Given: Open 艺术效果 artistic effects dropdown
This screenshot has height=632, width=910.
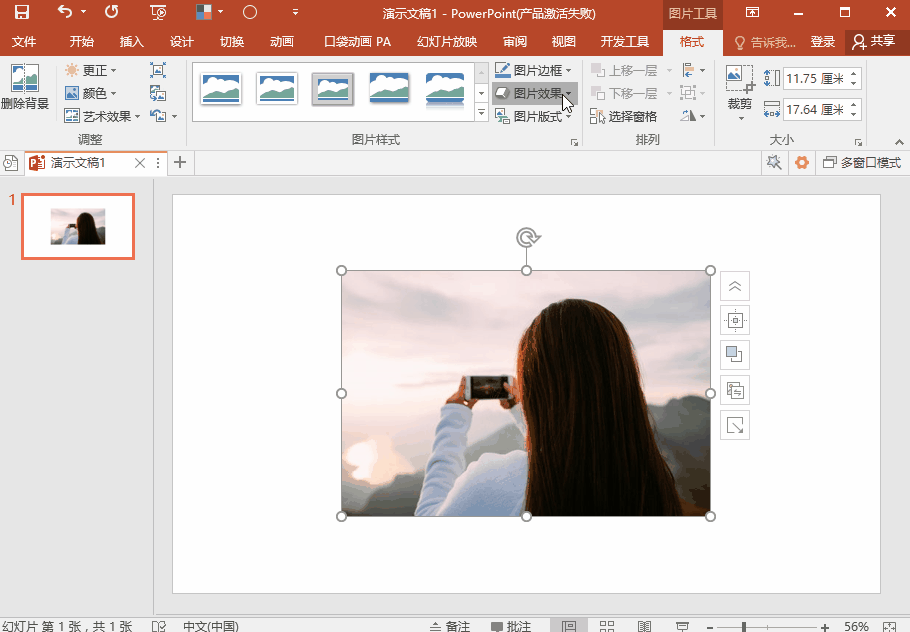Looking at the screenshot, I should 102,116.
